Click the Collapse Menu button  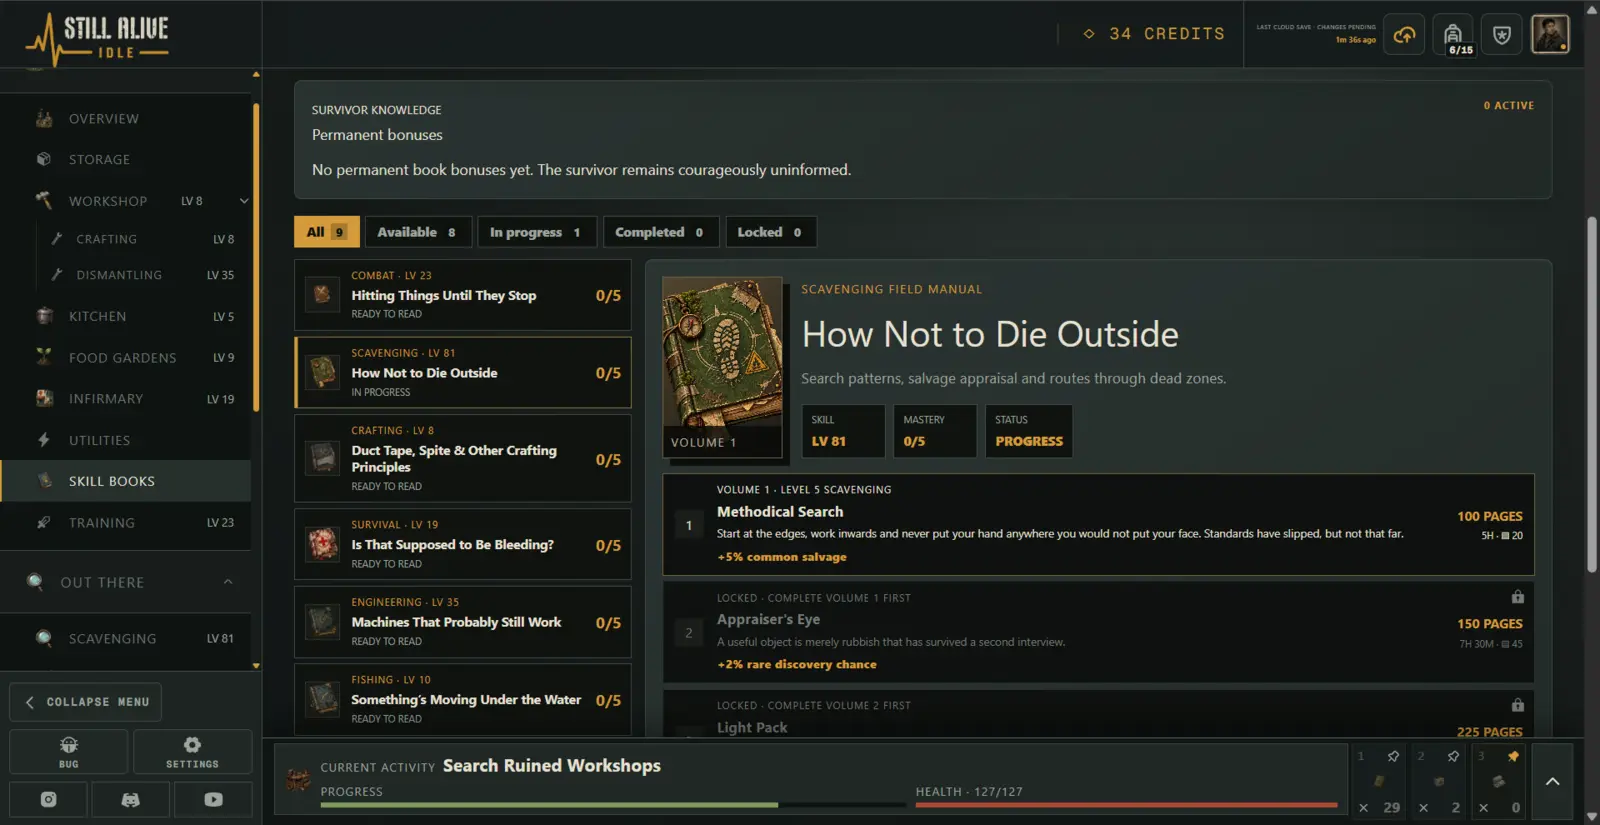tap(85, 702)
